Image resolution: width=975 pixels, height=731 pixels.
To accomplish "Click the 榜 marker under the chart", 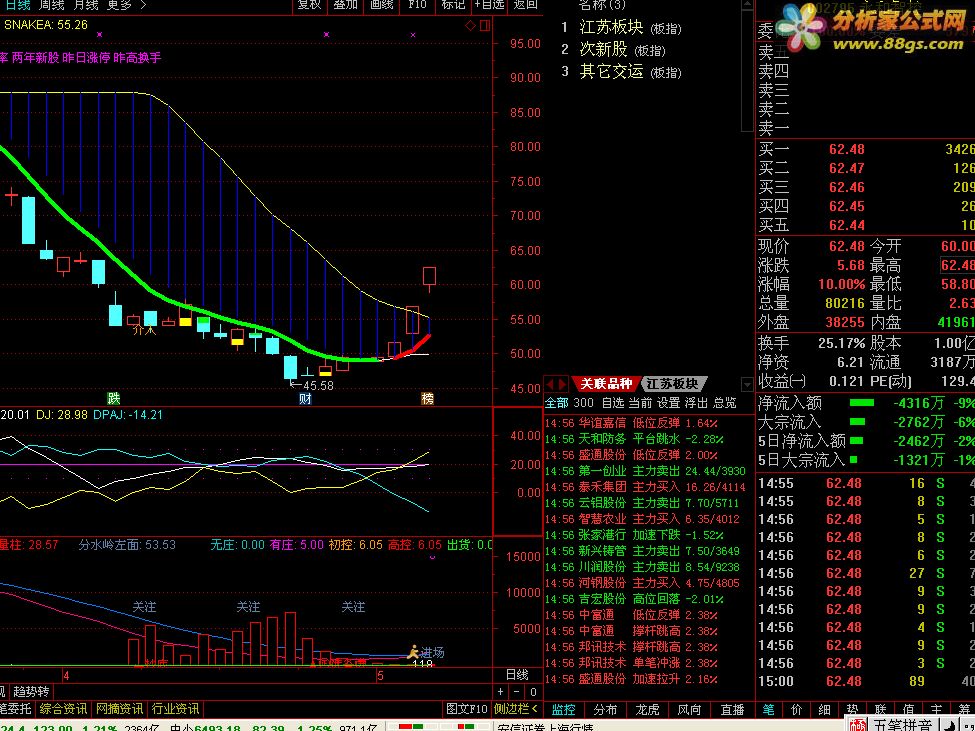I will [x=427, y=398].
